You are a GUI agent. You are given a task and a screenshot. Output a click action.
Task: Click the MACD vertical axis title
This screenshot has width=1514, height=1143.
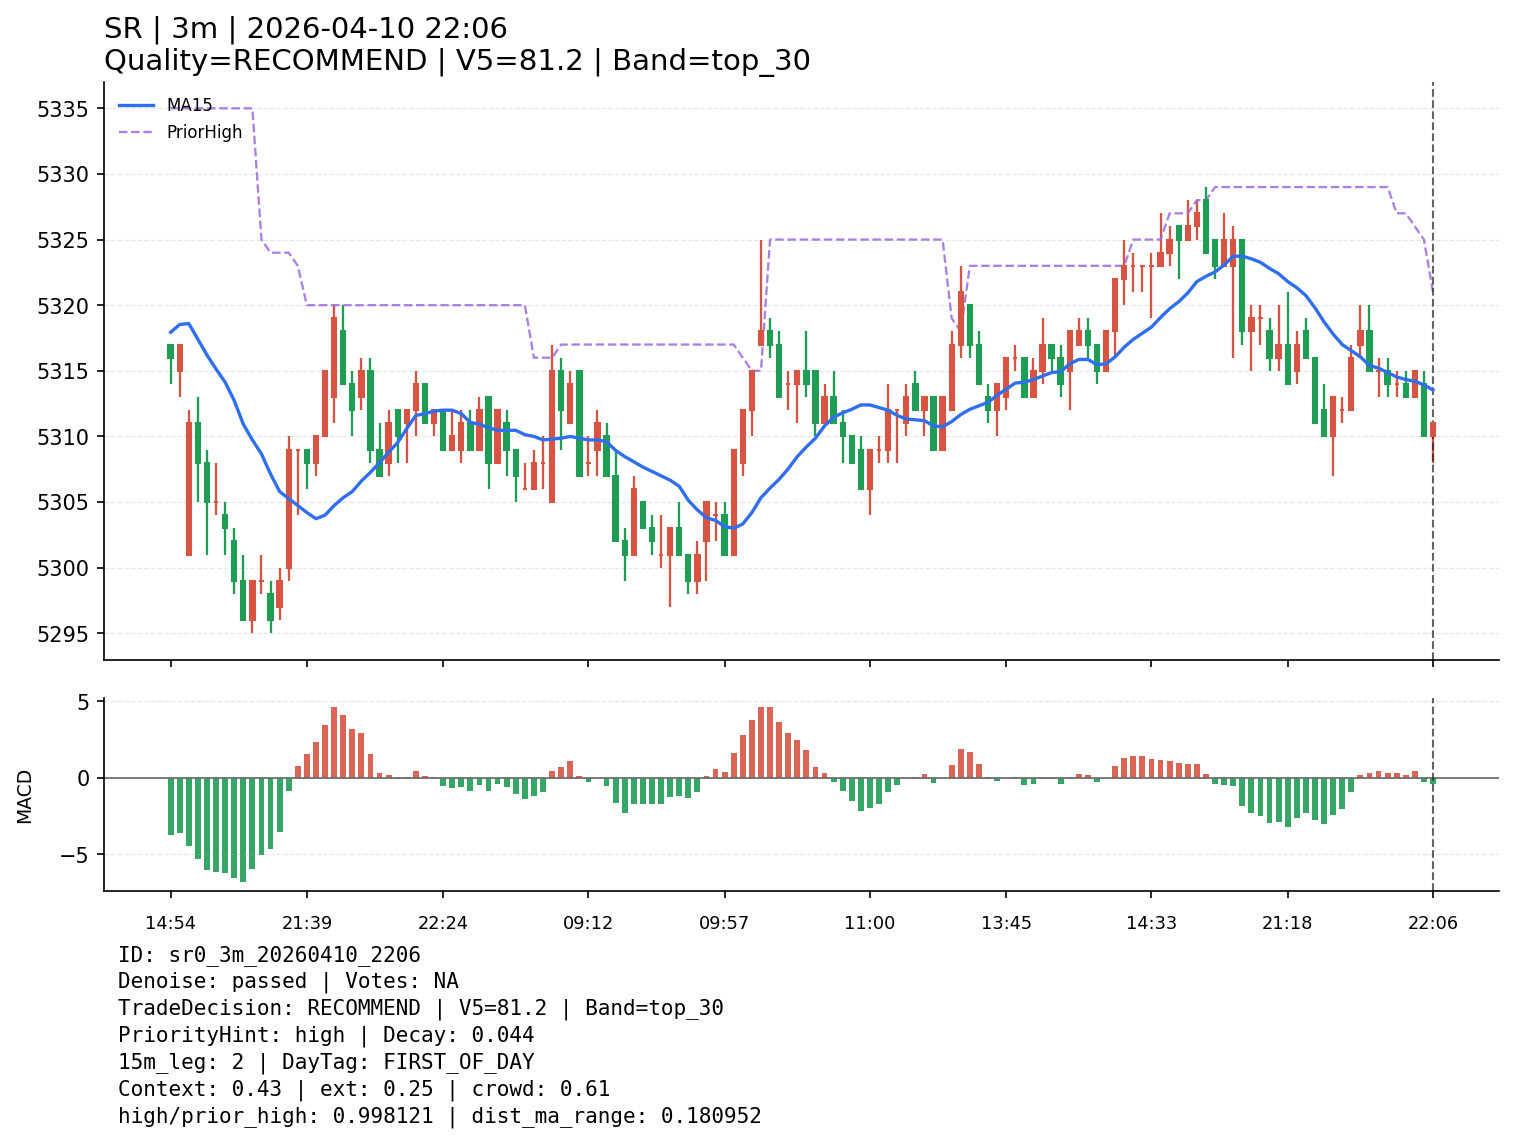[x=25, y=796]
